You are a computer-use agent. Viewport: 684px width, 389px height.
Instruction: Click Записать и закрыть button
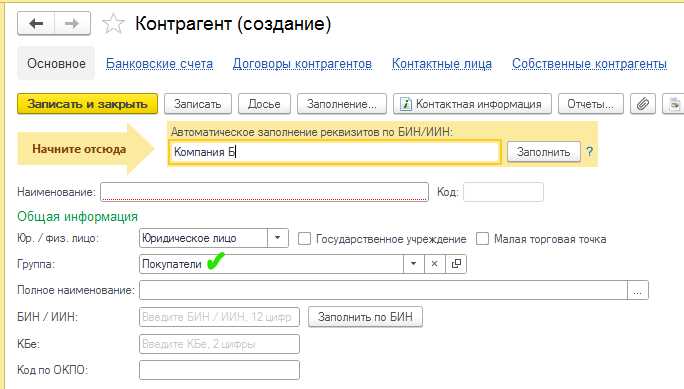[x=87, y=104]
